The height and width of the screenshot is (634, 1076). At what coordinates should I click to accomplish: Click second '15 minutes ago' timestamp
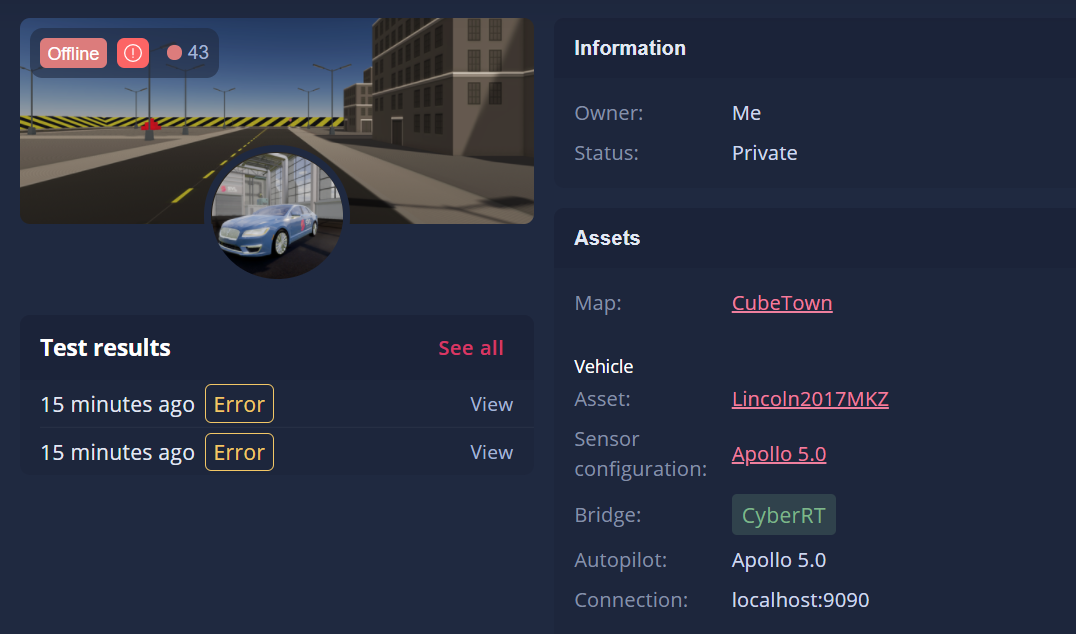tap(117, 453)
